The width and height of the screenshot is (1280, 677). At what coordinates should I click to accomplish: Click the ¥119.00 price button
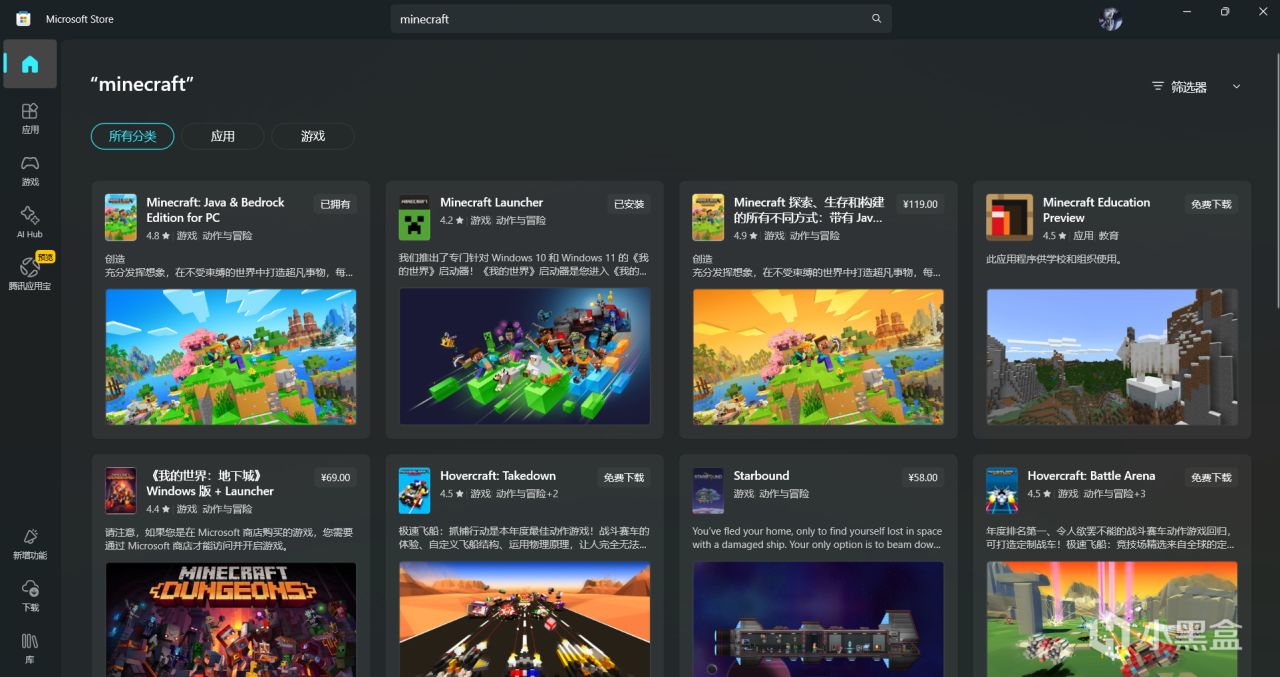tap(920, 204)
